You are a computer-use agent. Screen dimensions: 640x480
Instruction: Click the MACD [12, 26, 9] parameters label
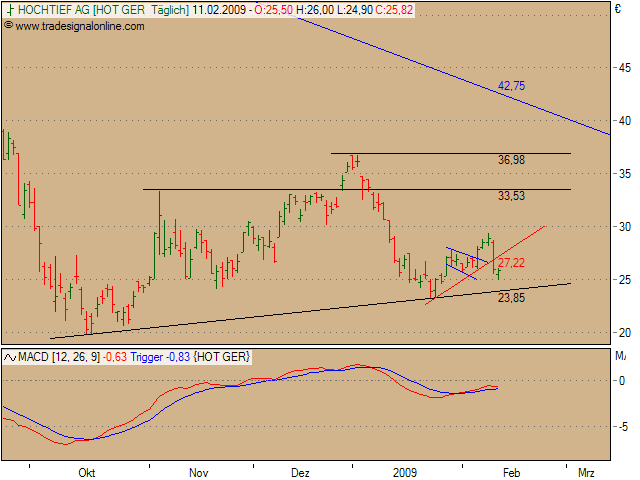53,357
